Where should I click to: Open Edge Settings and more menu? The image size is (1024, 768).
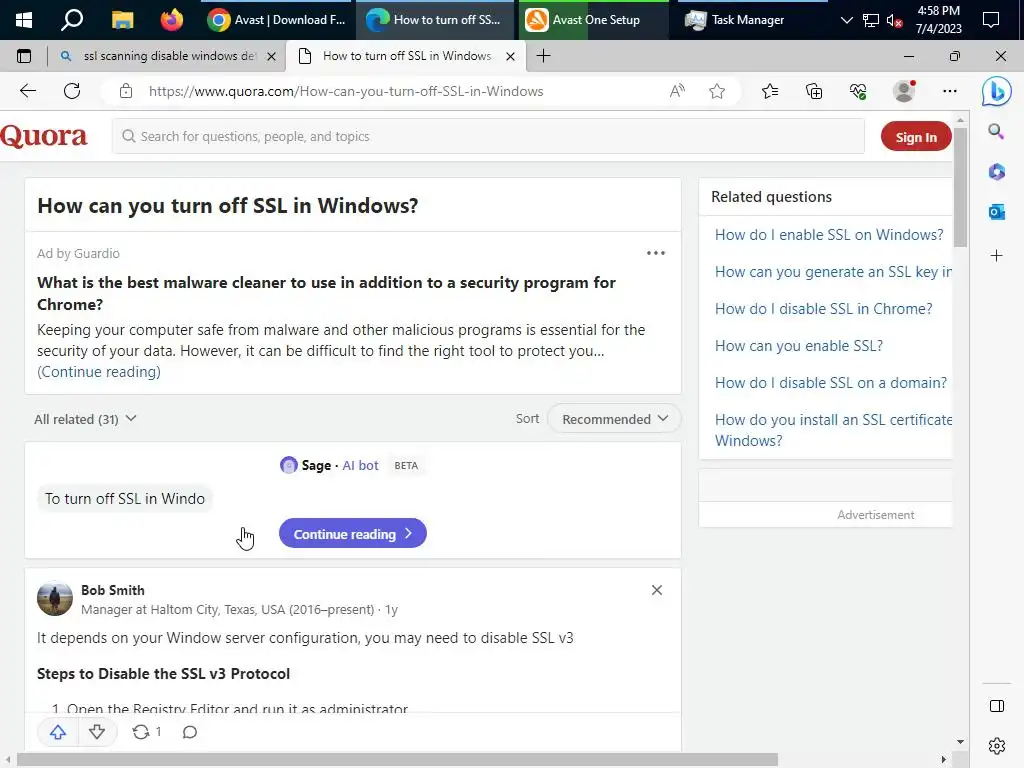(950, 91)
